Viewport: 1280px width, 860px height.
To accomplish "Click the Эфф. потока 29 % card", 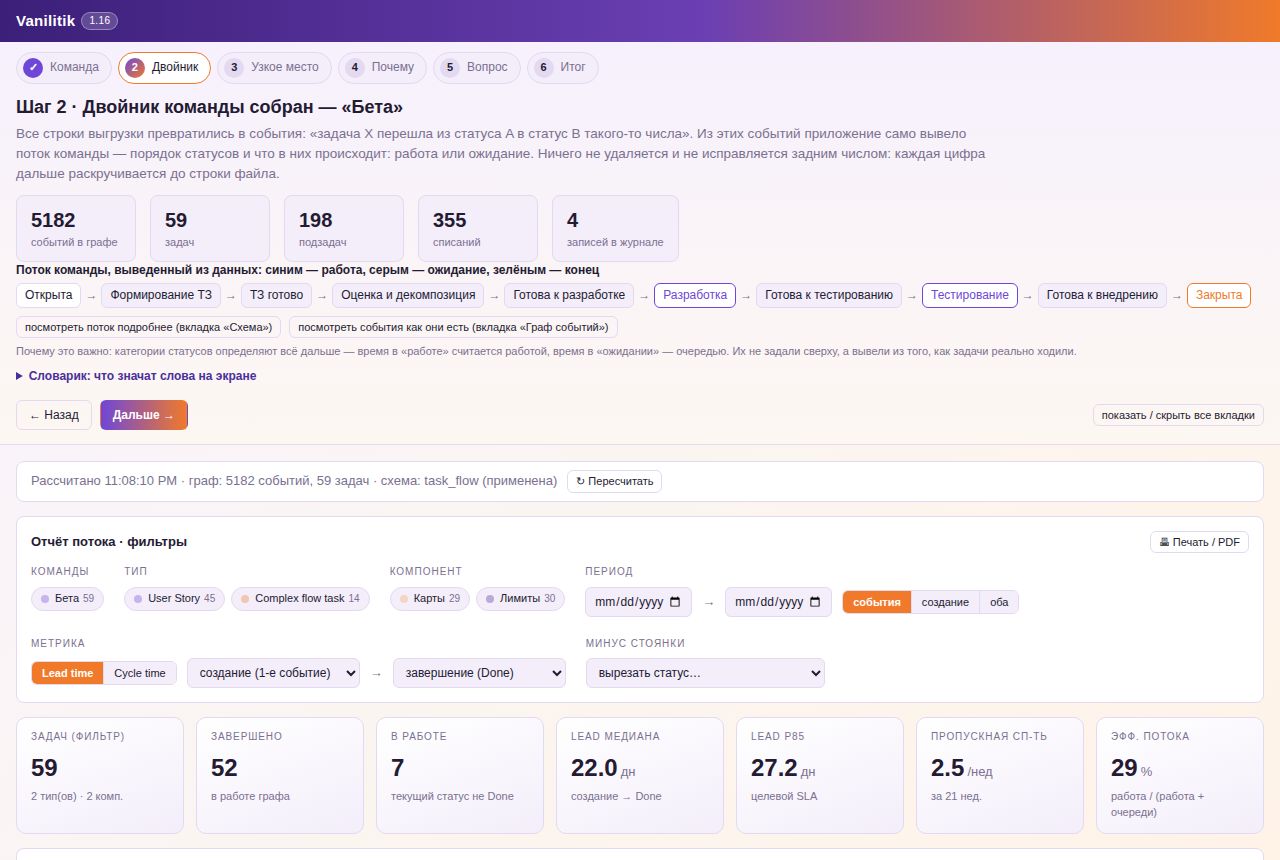I will click(x=1180, y=775).
